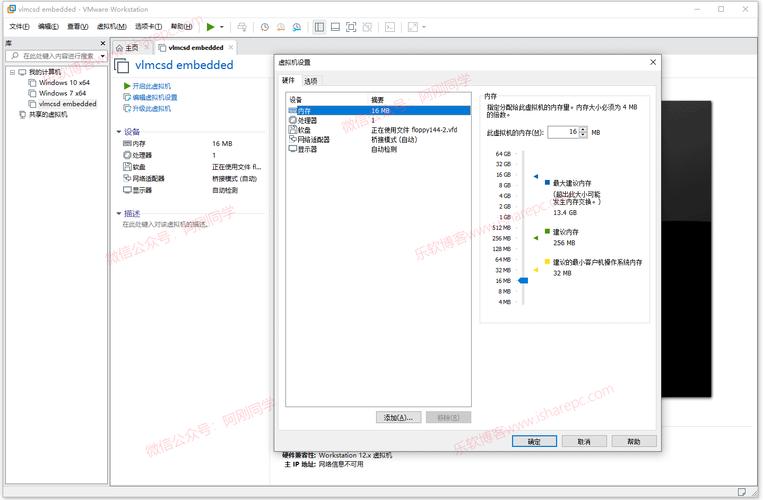Click the Add button in settings dialog
The width and height of the screenshot is (763, 500).
tap(398, 417)
